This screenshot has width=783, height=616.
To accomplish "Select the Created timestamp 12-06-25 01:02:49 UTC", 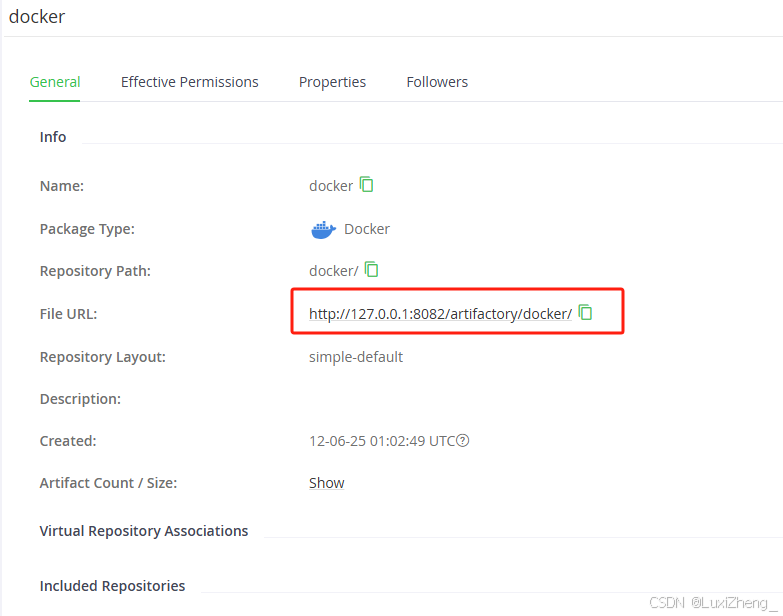I will coord(382,441).
